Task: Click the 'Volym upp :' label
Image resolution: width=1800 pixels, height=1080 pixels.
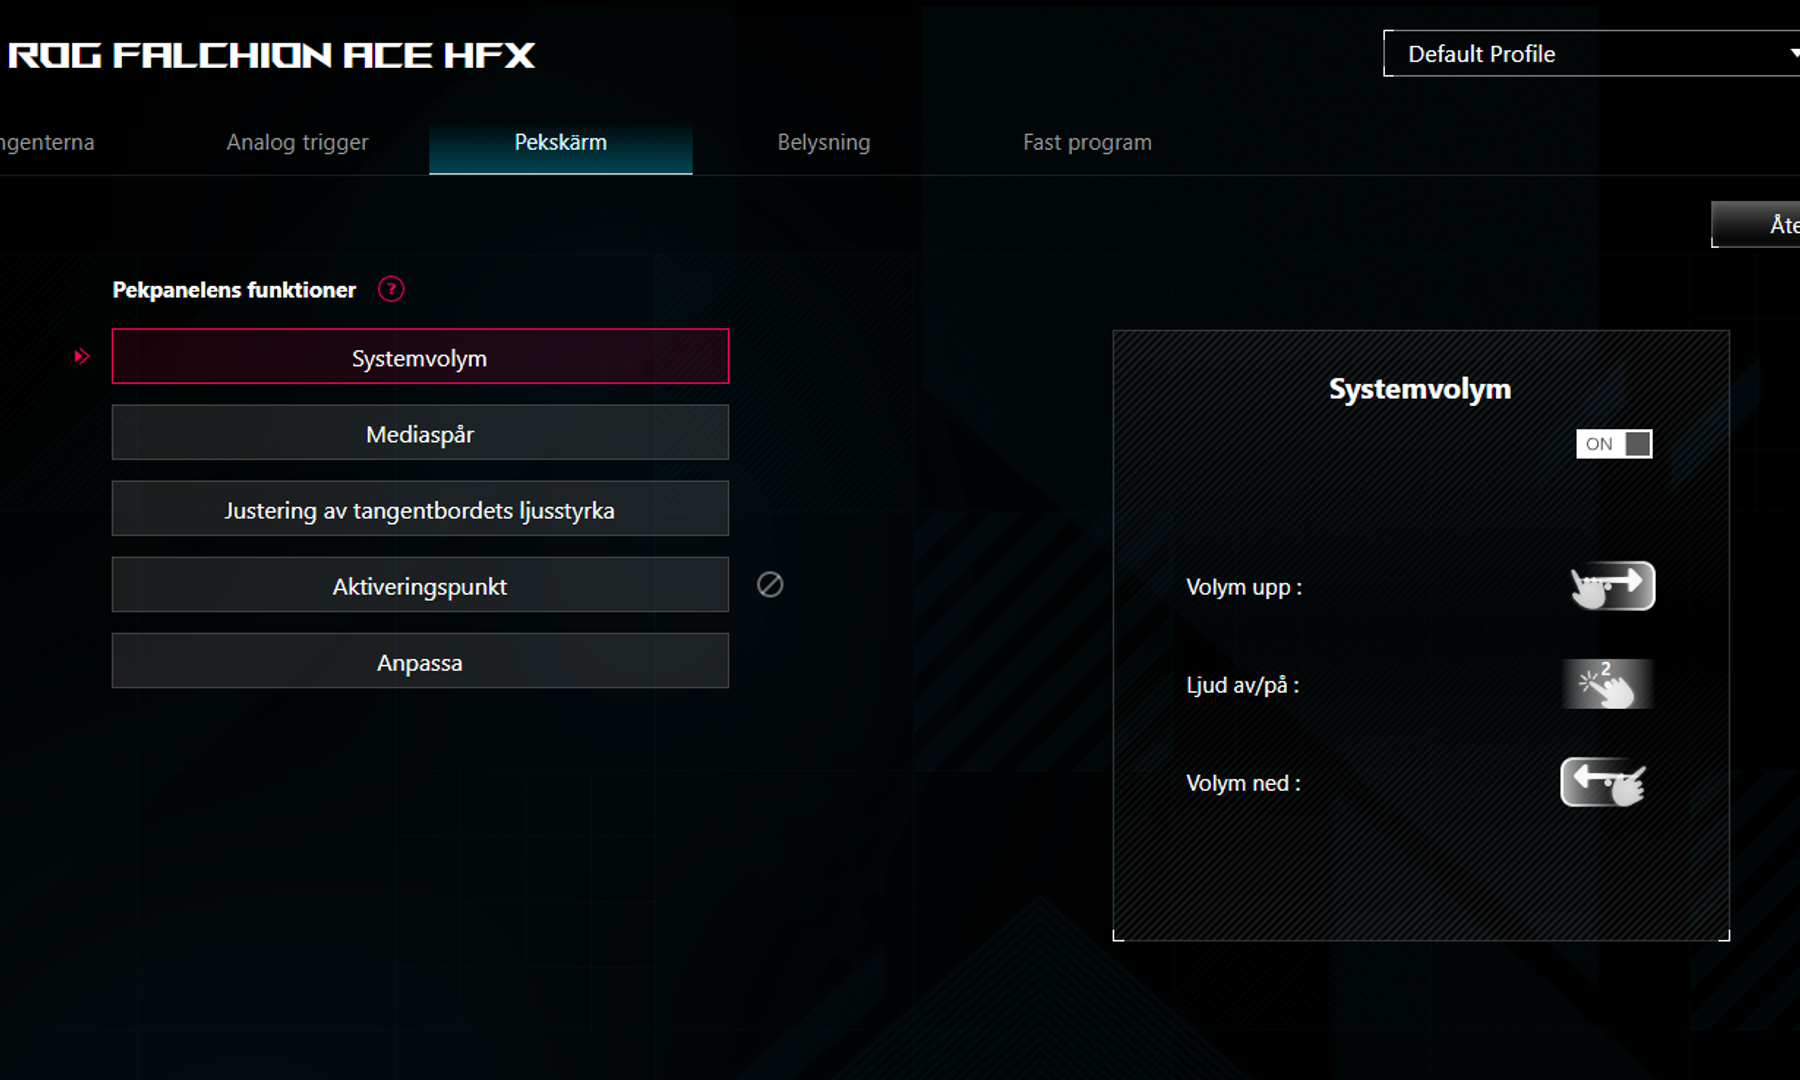Action: [x=1244, y=587]
